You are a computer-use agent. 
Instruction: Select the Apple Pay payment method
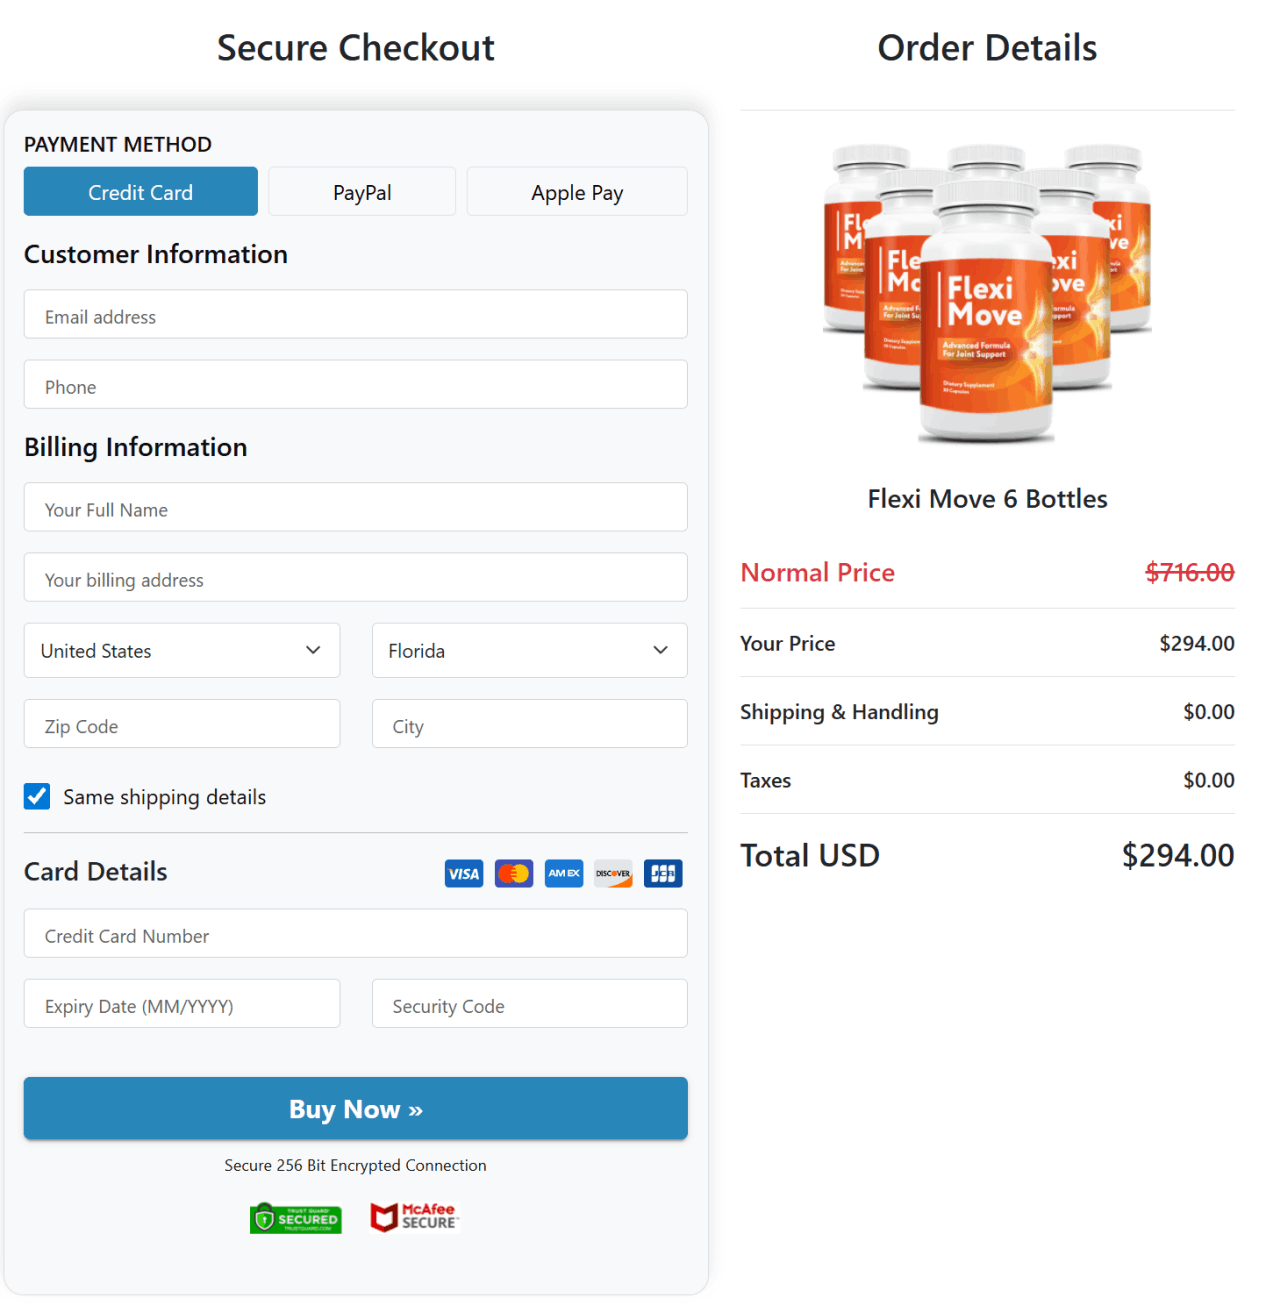576,191
